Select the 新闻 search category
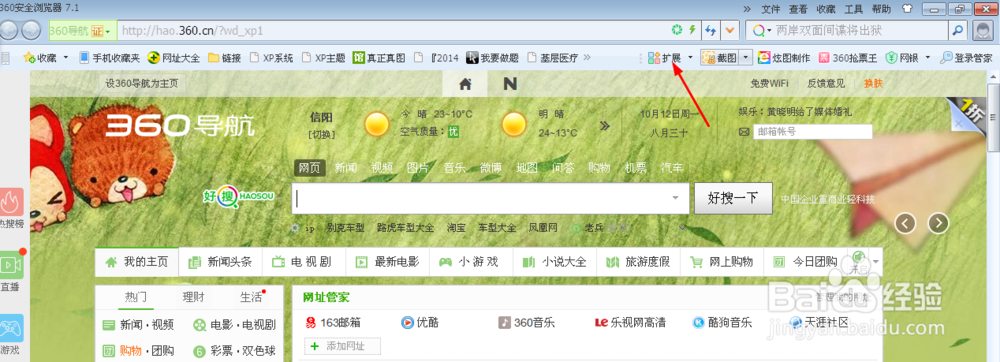 [346, 168]
